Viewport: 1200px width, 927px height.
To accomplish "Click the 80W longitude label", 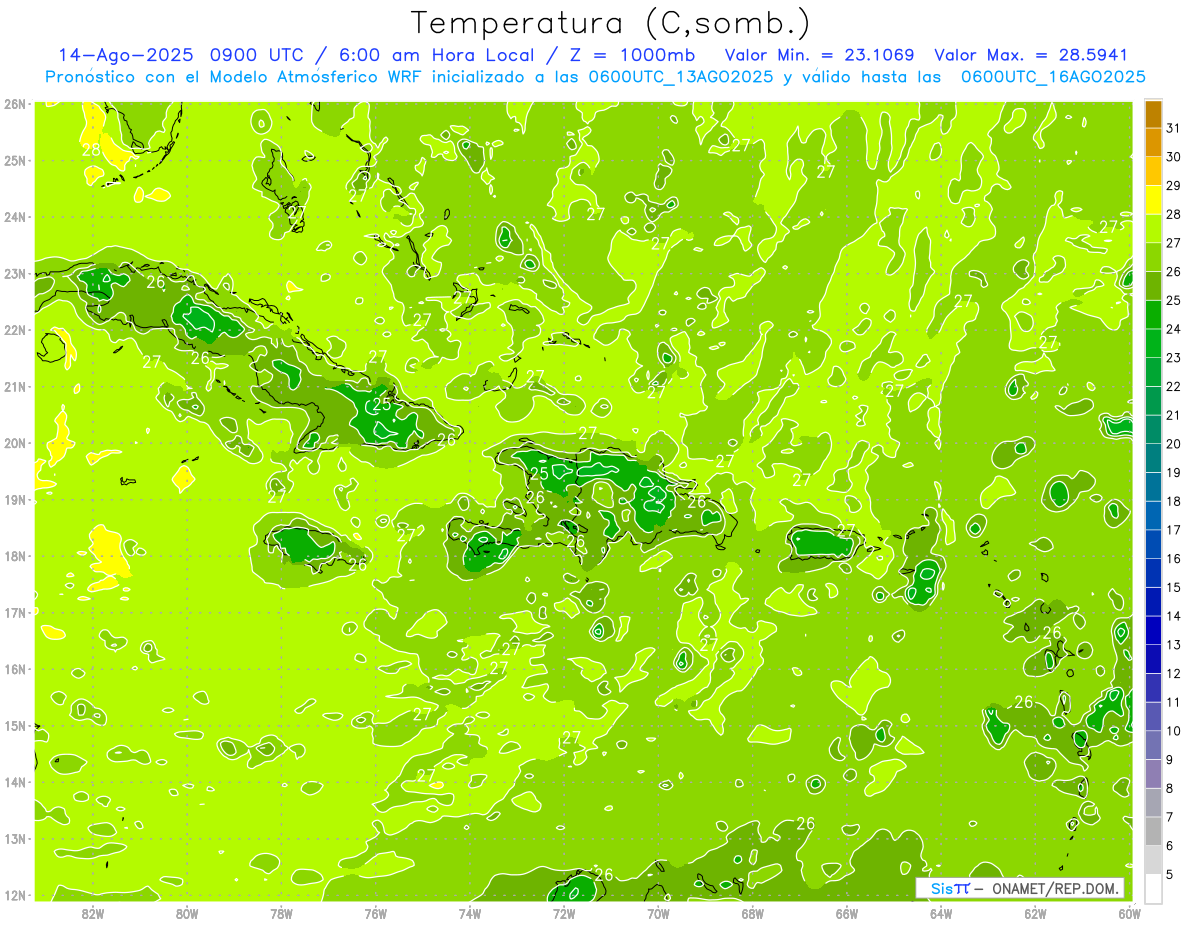I will coord(187,913).
